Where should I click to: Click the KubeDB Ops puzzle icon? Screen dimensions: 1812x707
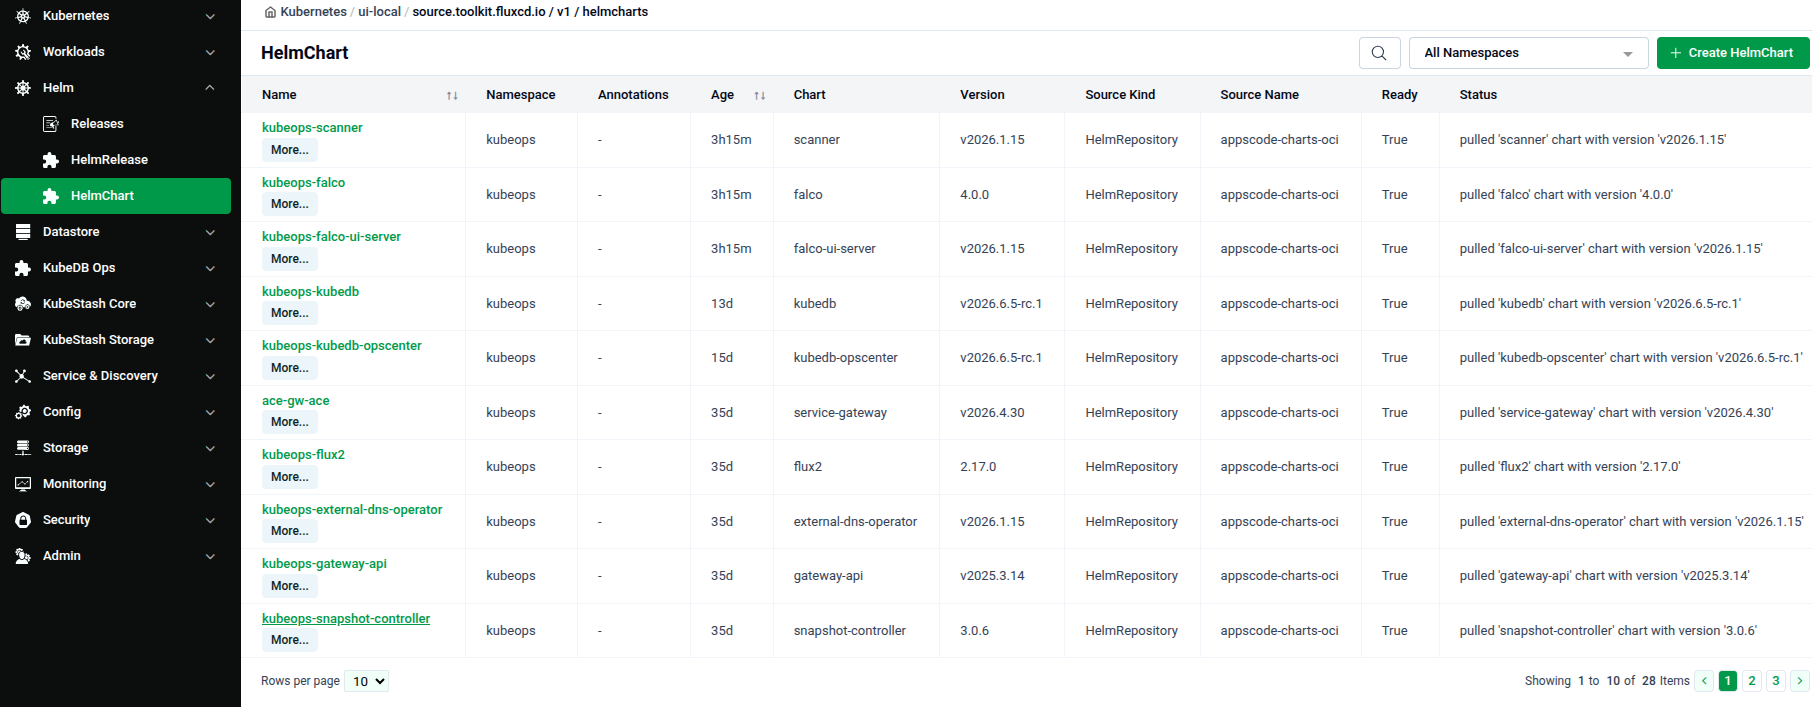(23, 268)
